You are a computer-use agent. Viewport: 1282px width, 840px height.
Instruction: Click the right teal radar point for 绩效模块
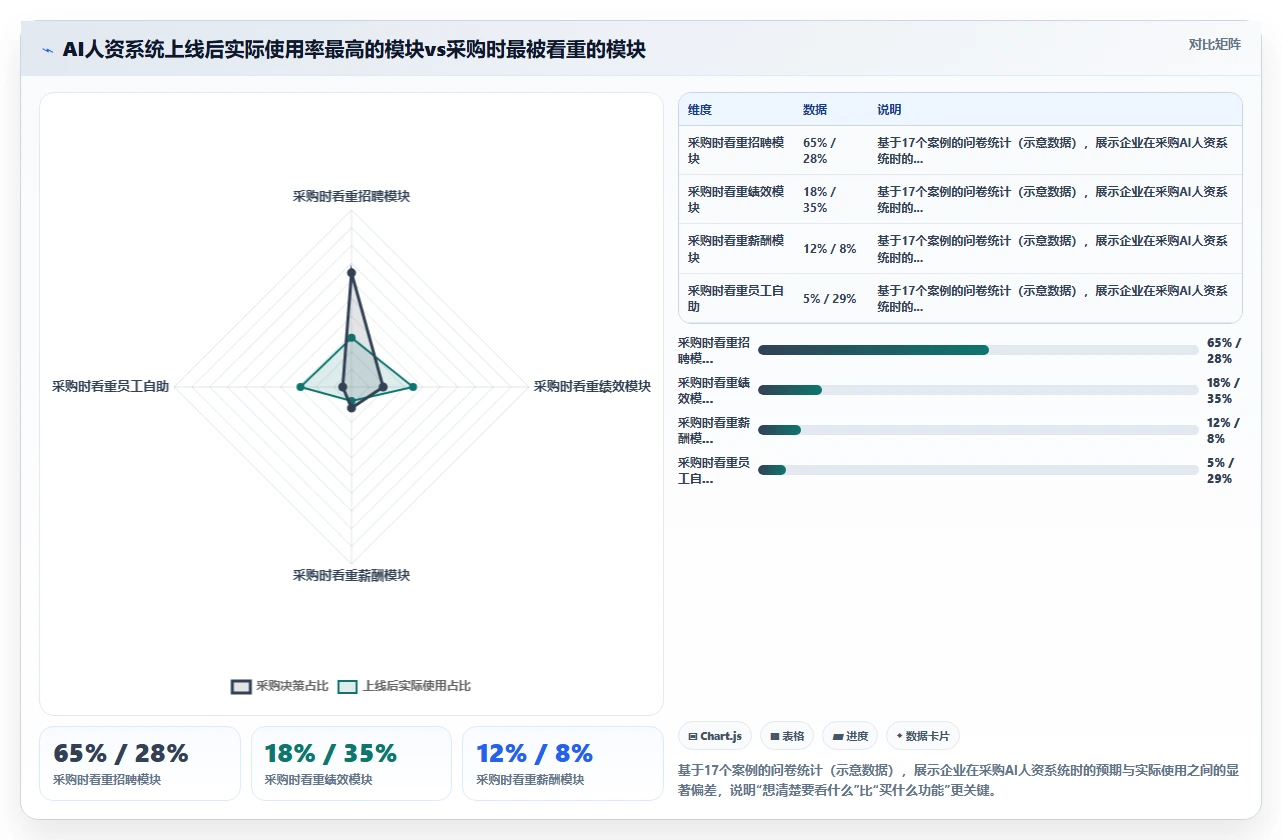click(x=413, y=386)
